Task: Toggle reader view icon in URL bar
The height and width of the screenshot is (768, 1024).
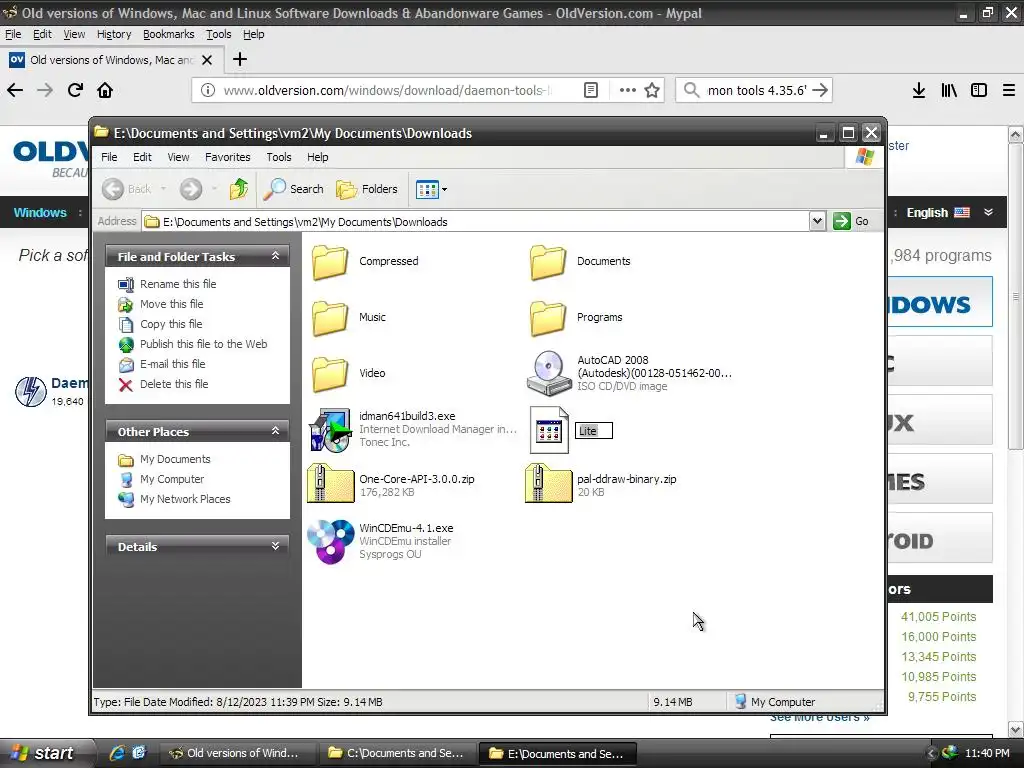Action: [590, 90]
